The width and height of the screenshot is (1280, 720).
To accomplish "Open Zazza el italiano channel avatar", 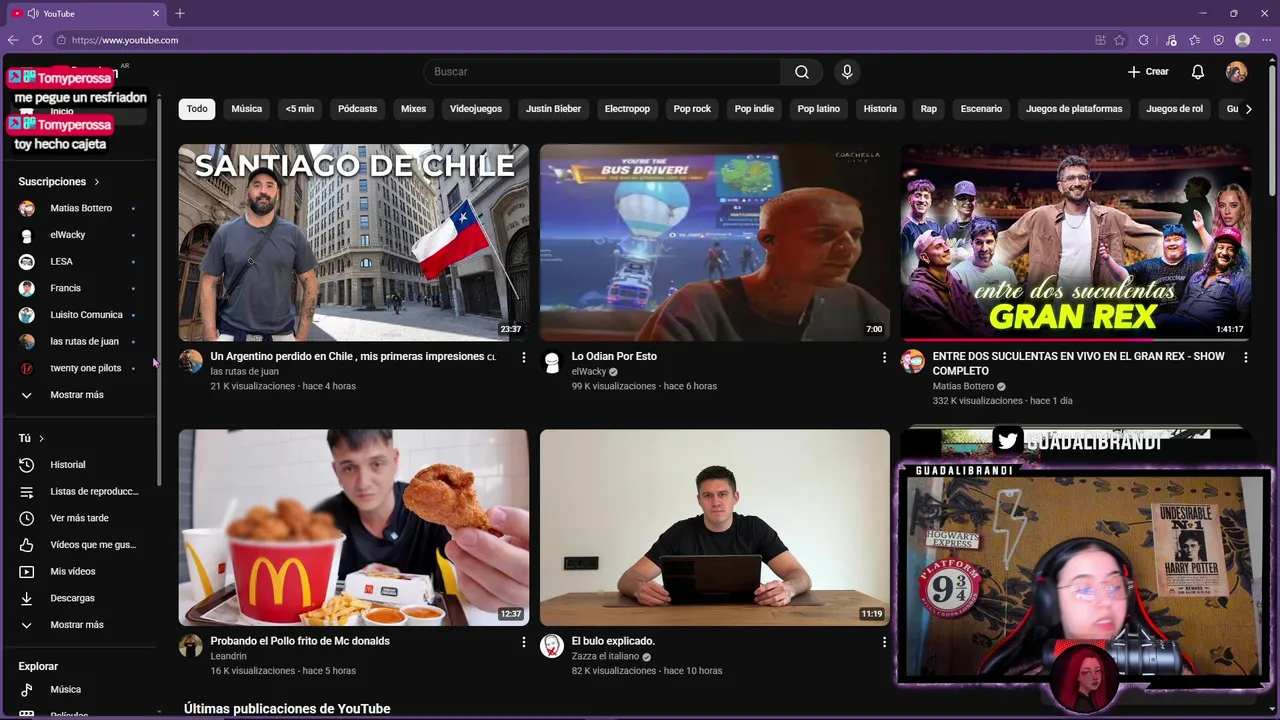I will click(x=552, y=646).
